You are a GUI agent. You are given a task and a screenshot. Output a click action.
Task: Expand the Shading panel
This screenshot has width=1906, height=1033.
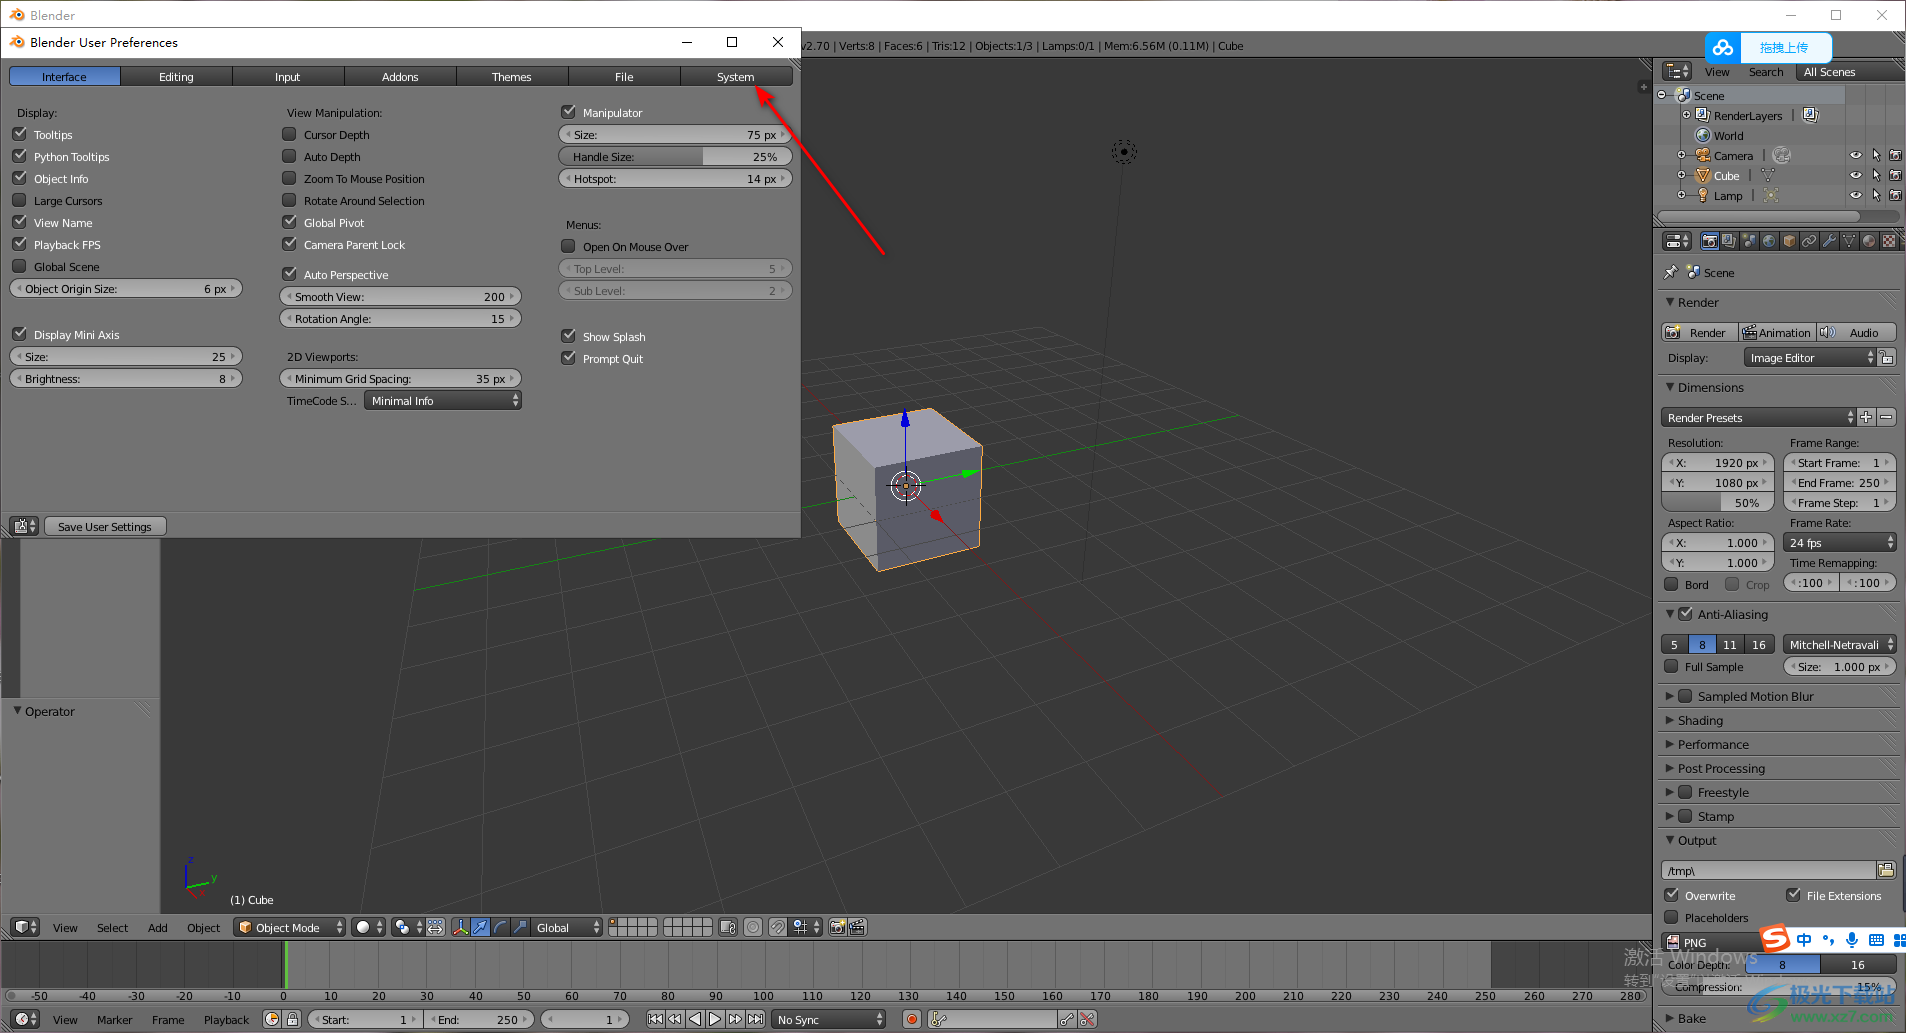coord(1700,720)
